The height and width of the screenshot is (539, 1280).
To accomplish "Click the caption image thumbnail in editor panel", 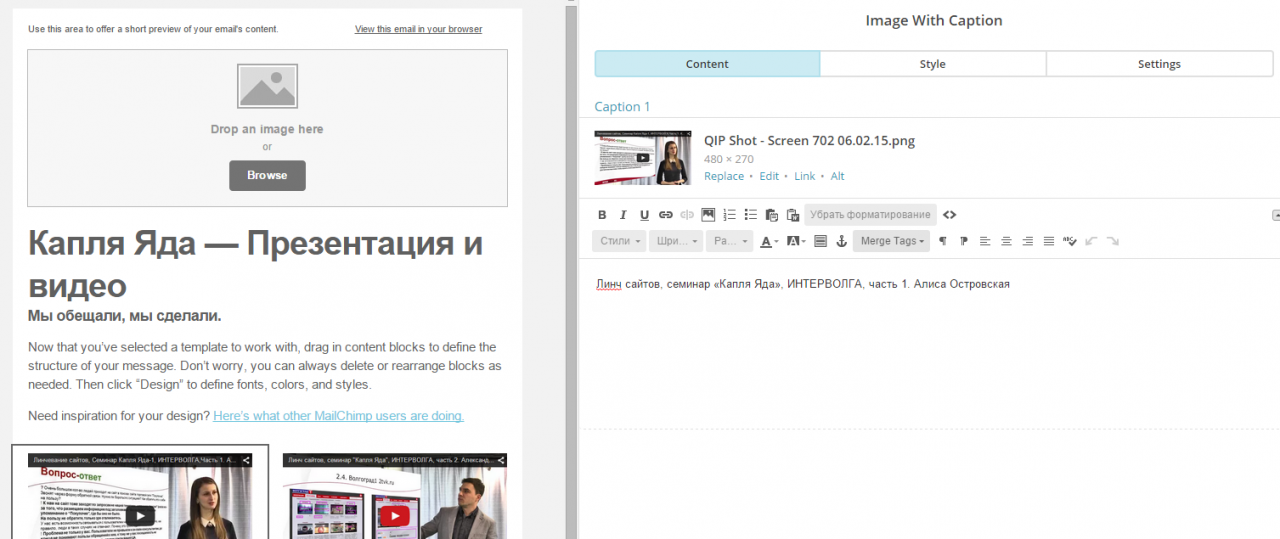I will click(643, 157).
